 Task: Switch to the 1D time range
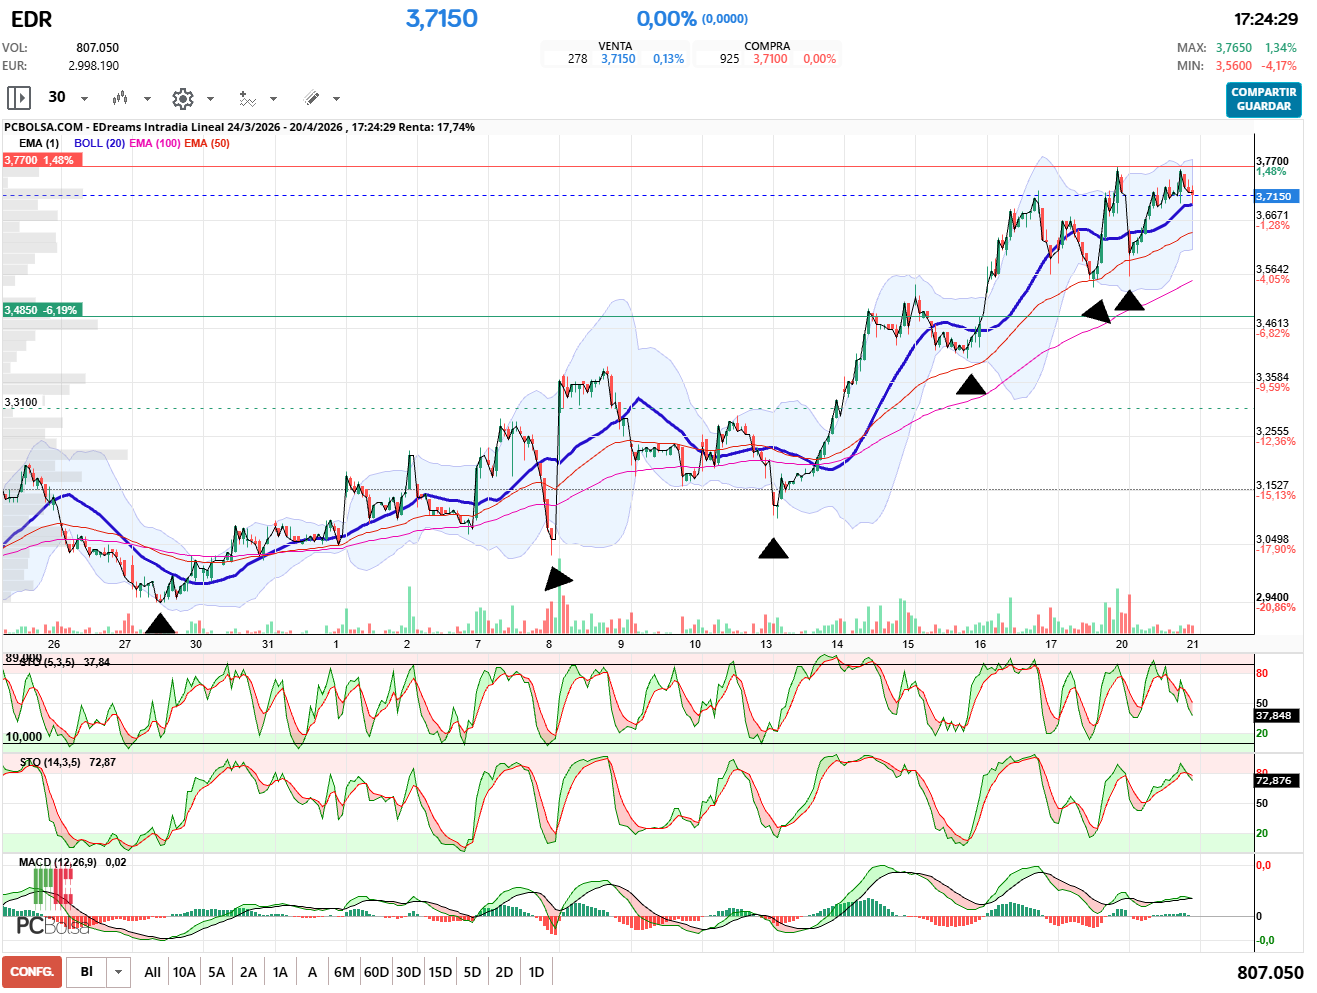[x=536, y=972]
